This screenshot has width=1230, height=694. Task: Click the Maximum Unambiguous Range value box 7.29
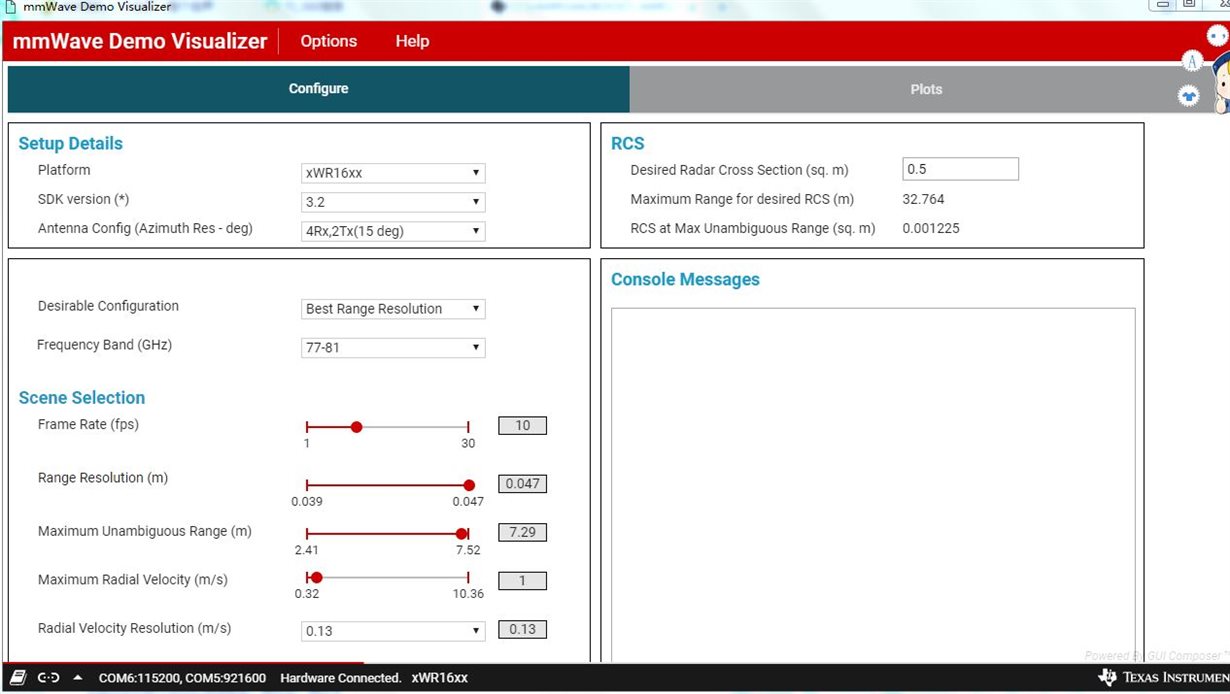[x=522, y=532]
